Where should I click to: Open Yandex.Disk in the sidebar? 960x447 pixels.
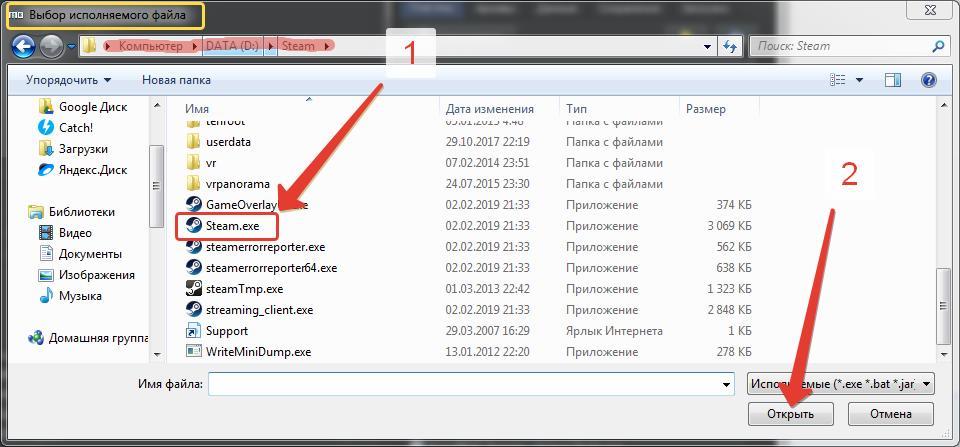coord(92,170)
